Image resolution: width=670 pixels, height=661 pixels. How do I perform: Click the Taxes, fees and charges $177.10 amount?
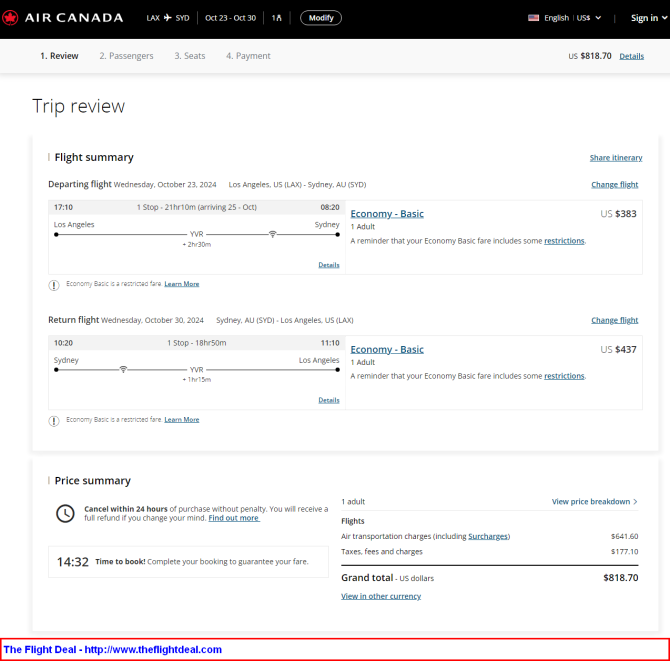click(624, 552)
